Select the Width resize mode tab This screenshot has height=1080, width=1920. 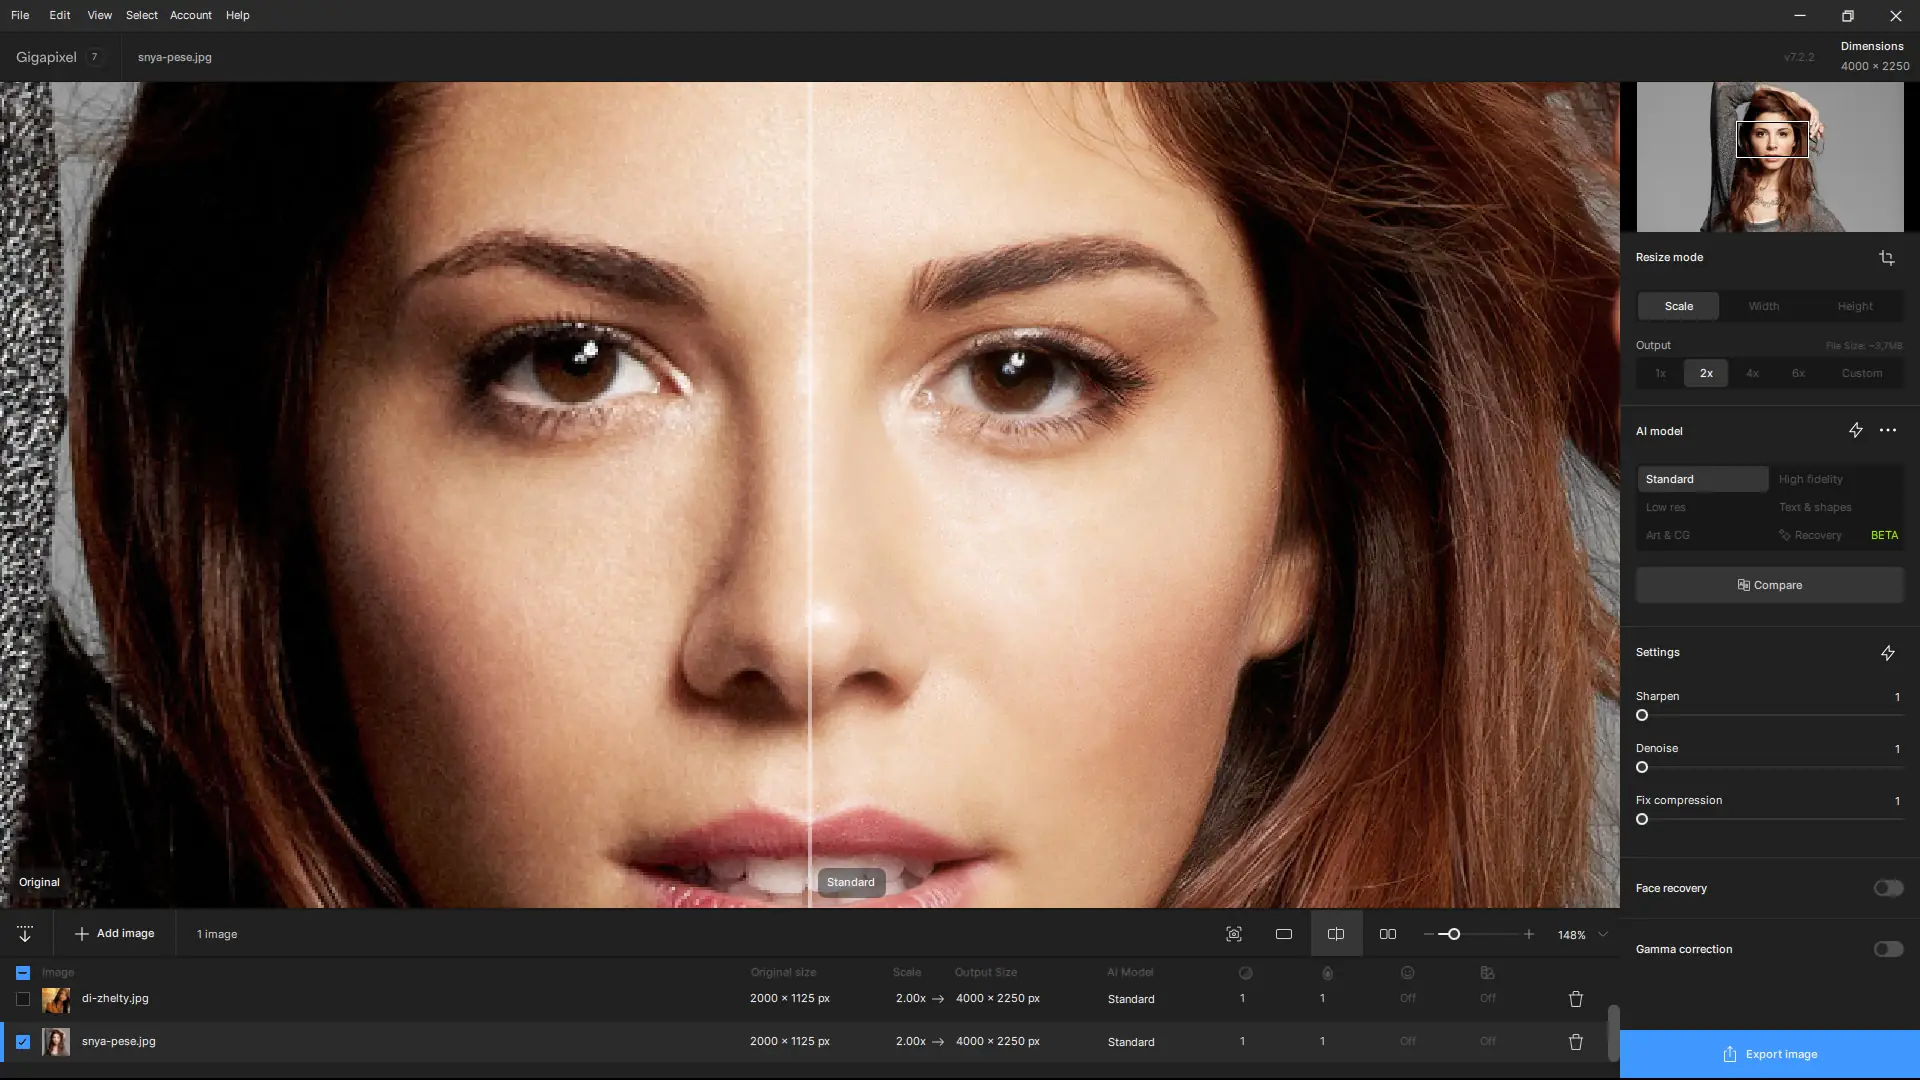tap(1763, 306)
